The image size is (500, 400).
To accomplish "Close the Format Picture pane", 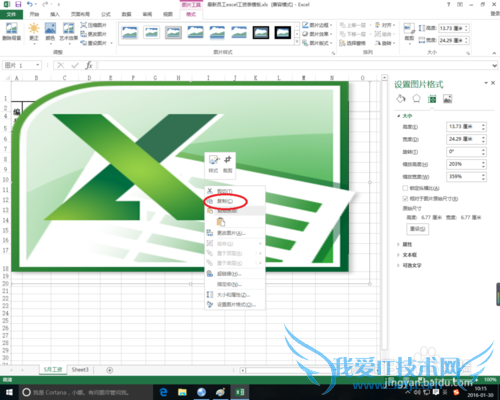I will 493,83.
